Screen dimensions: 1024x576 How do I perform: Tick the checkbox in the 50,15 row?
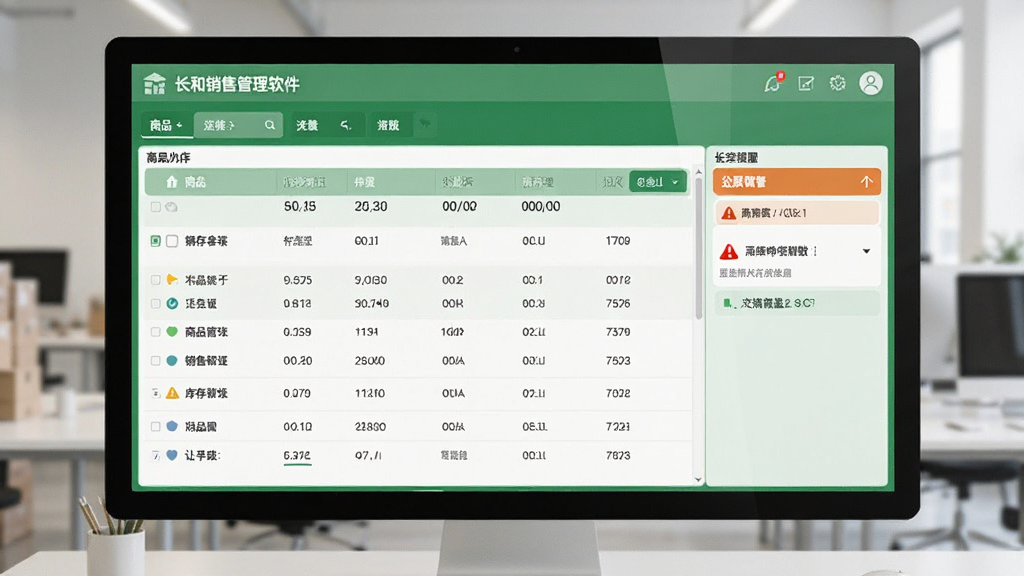tap(155, 207)
